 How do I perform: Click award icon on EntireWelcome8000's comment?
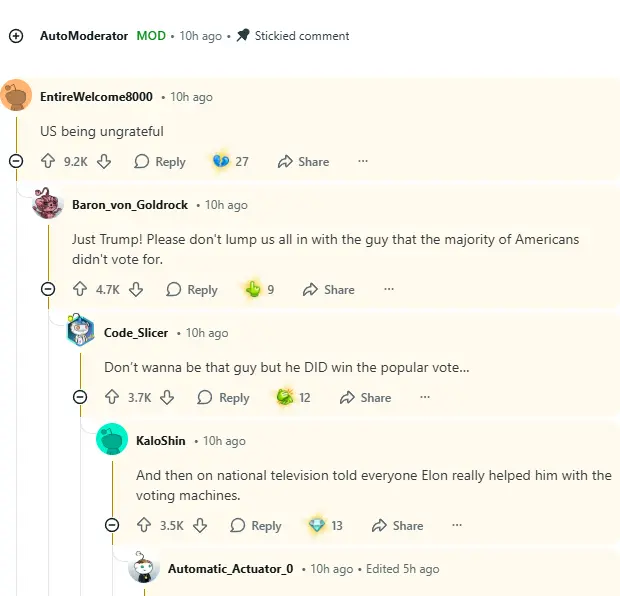point(220,161)
